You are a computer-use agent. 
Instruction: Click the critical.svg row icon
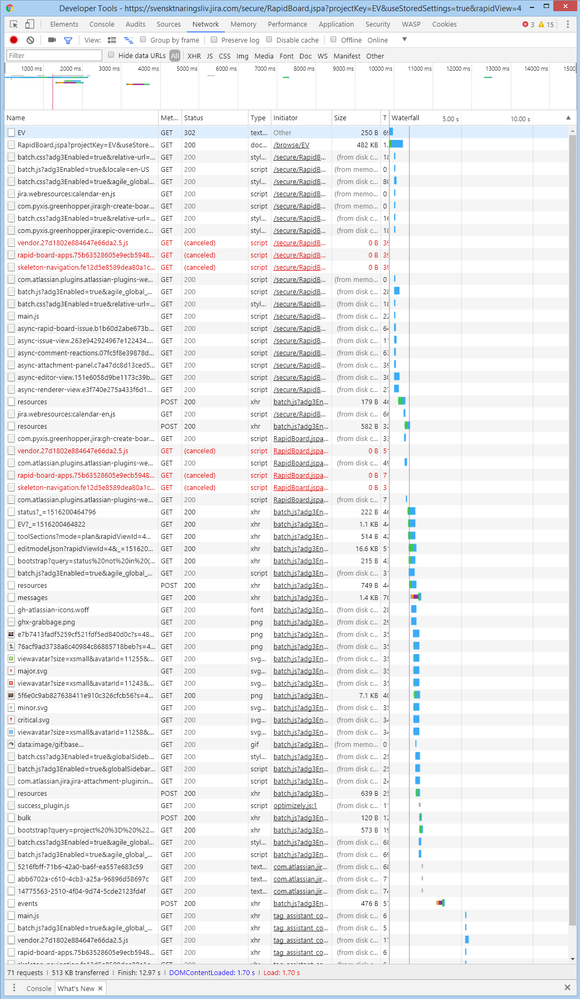[11, 720]
